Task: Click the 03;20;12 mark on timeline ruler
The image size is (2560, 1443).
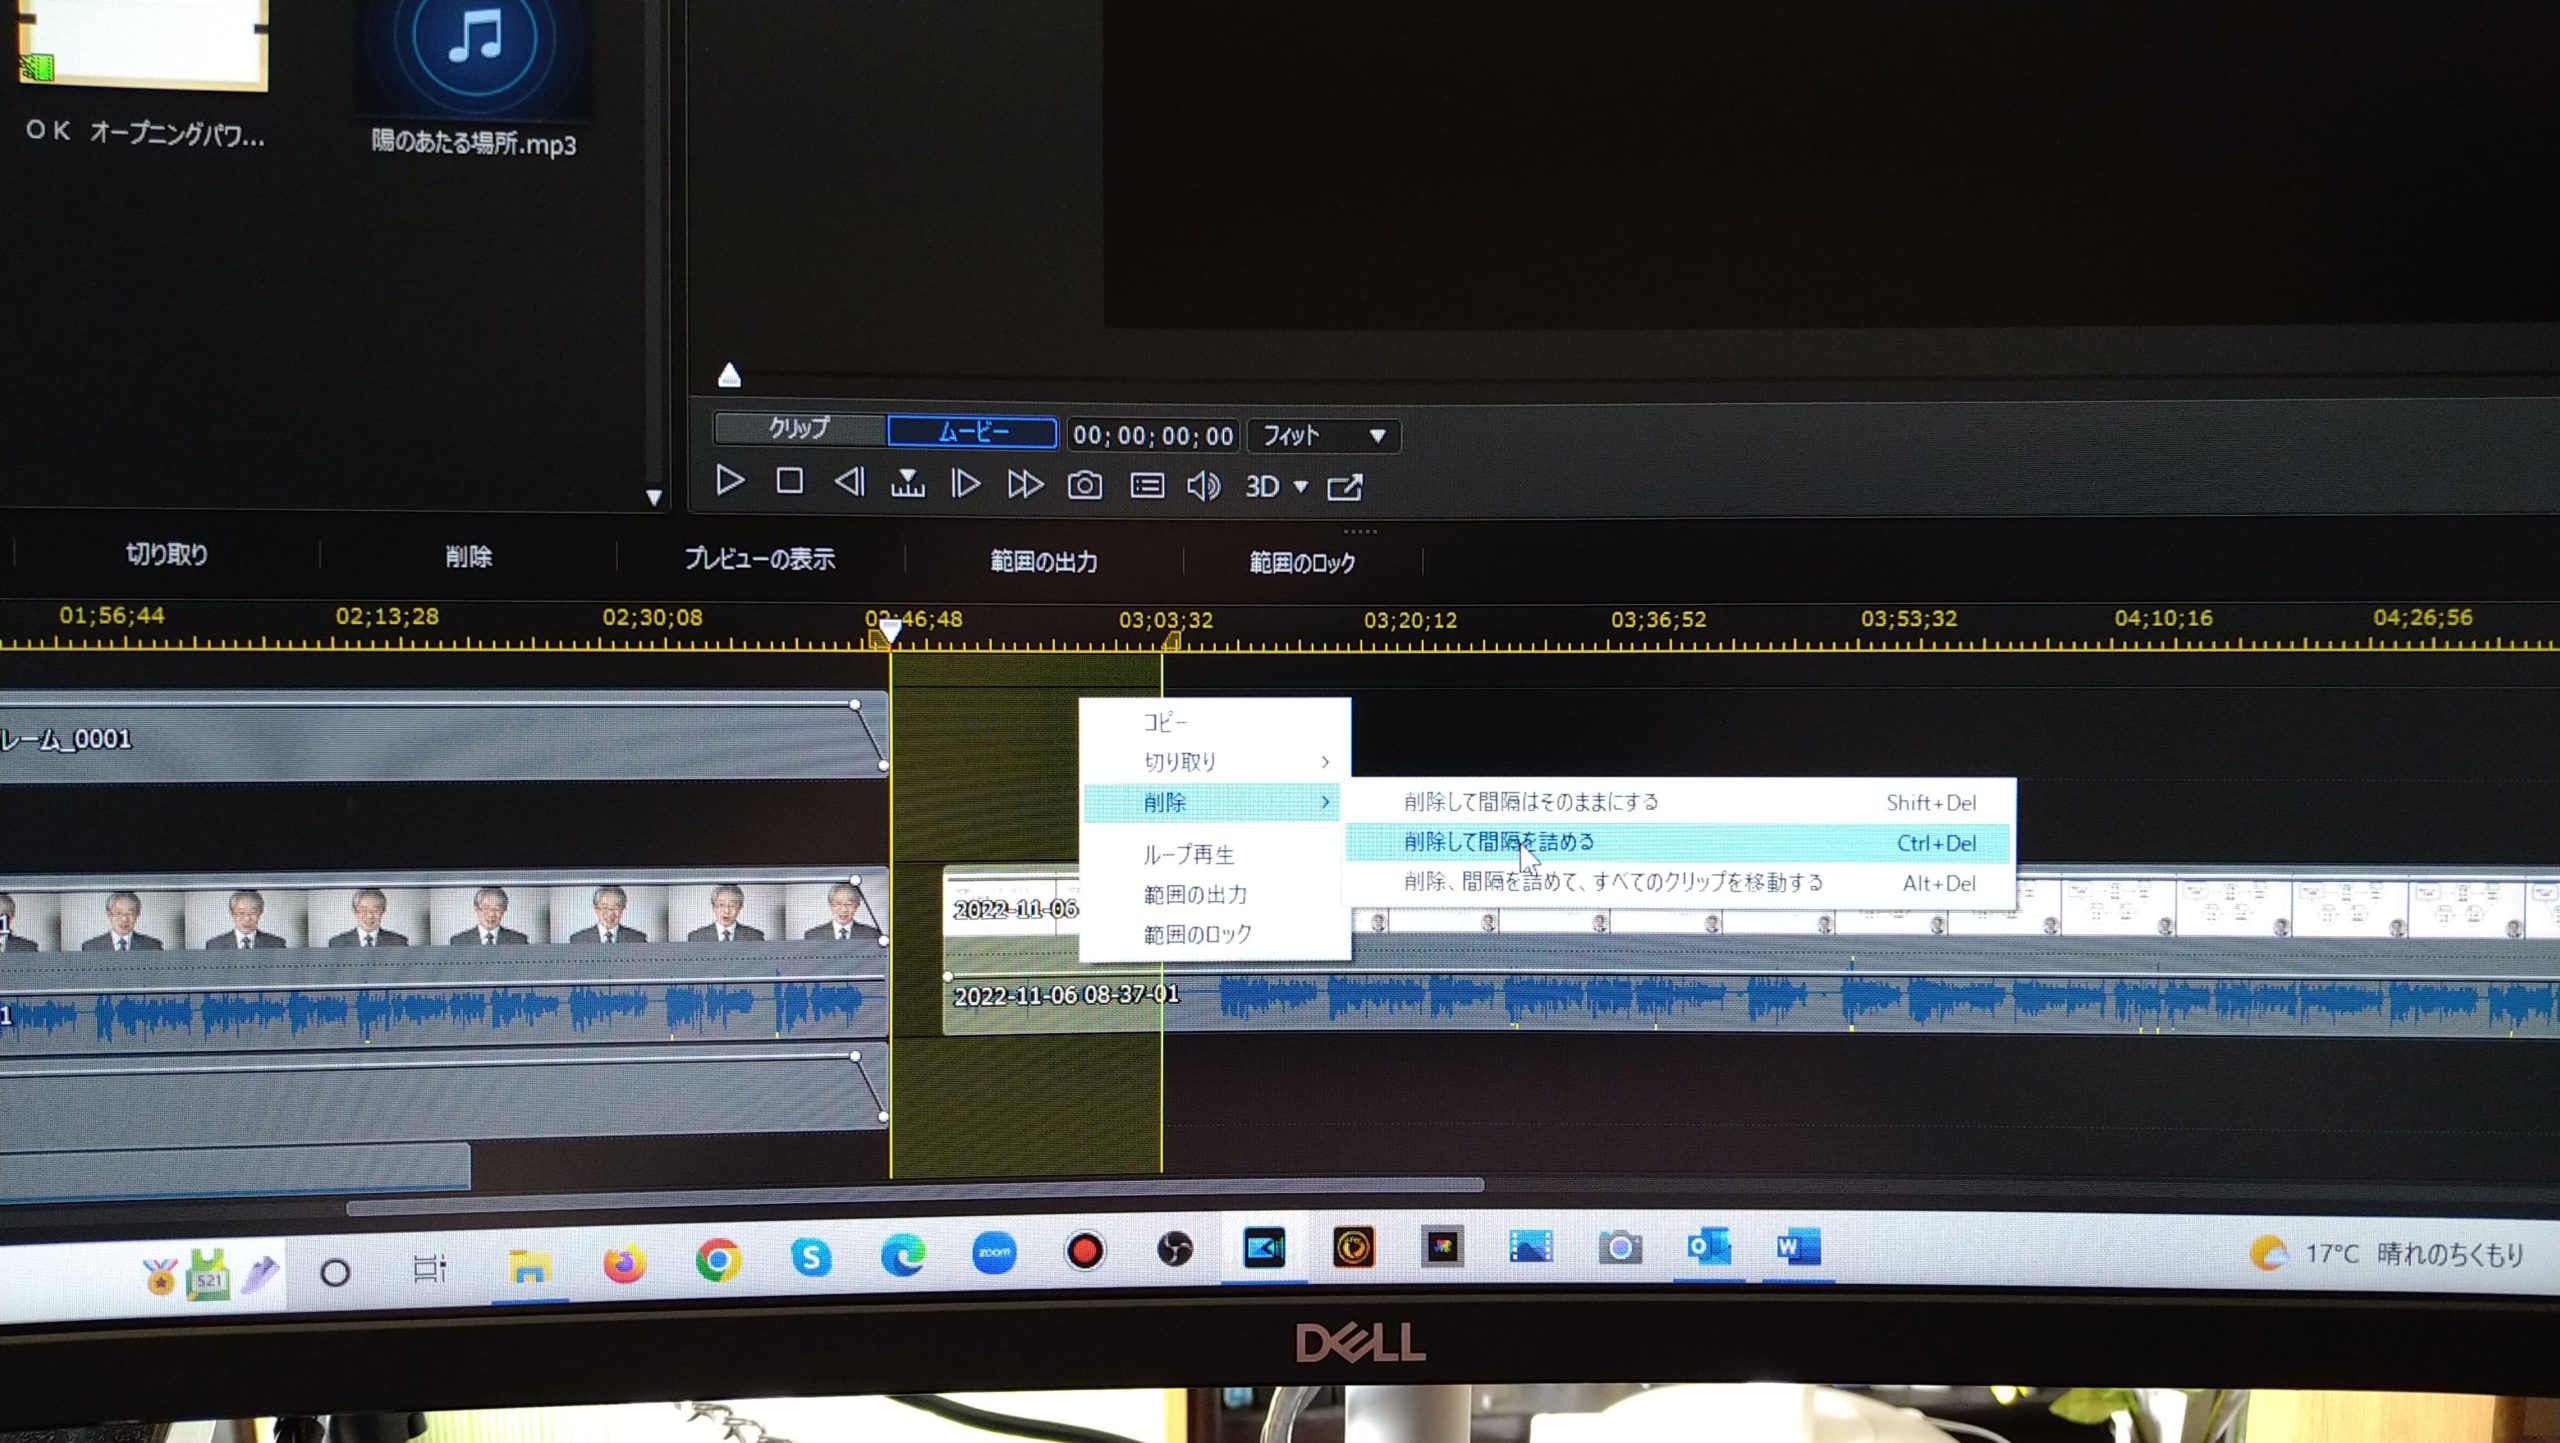Action: [x=1411, y=621]
